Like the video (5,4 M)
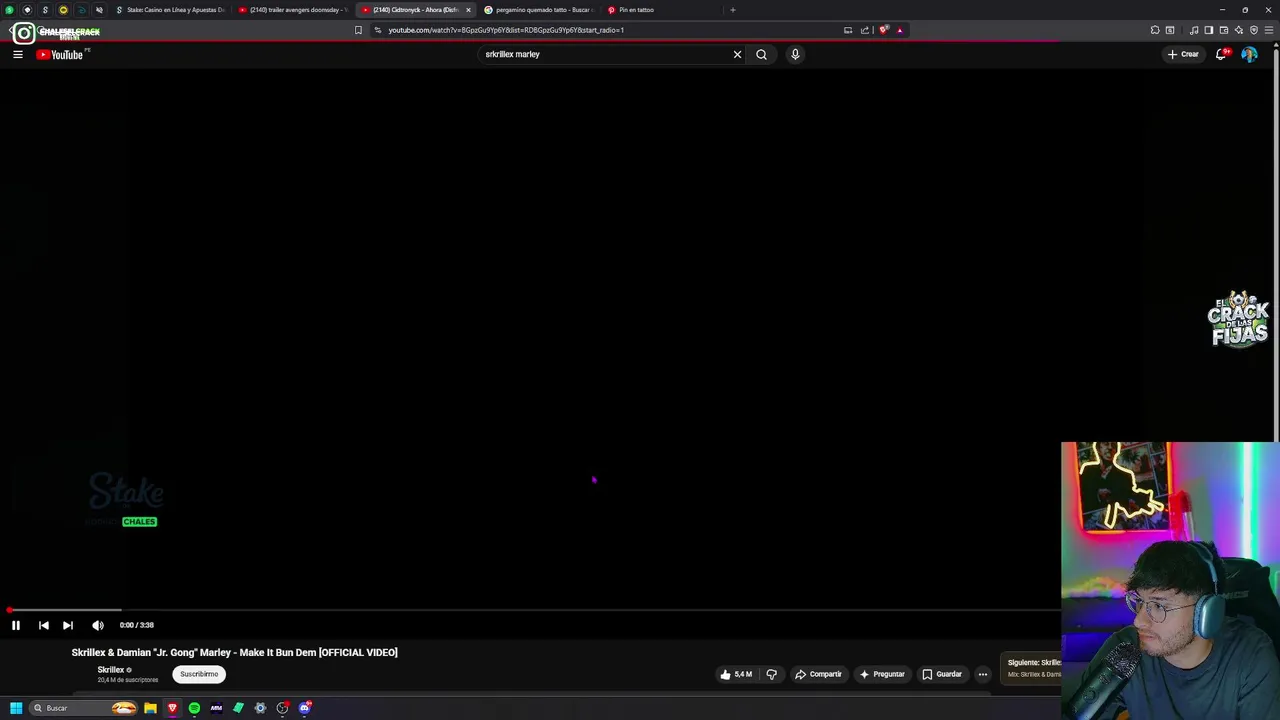 736,674
